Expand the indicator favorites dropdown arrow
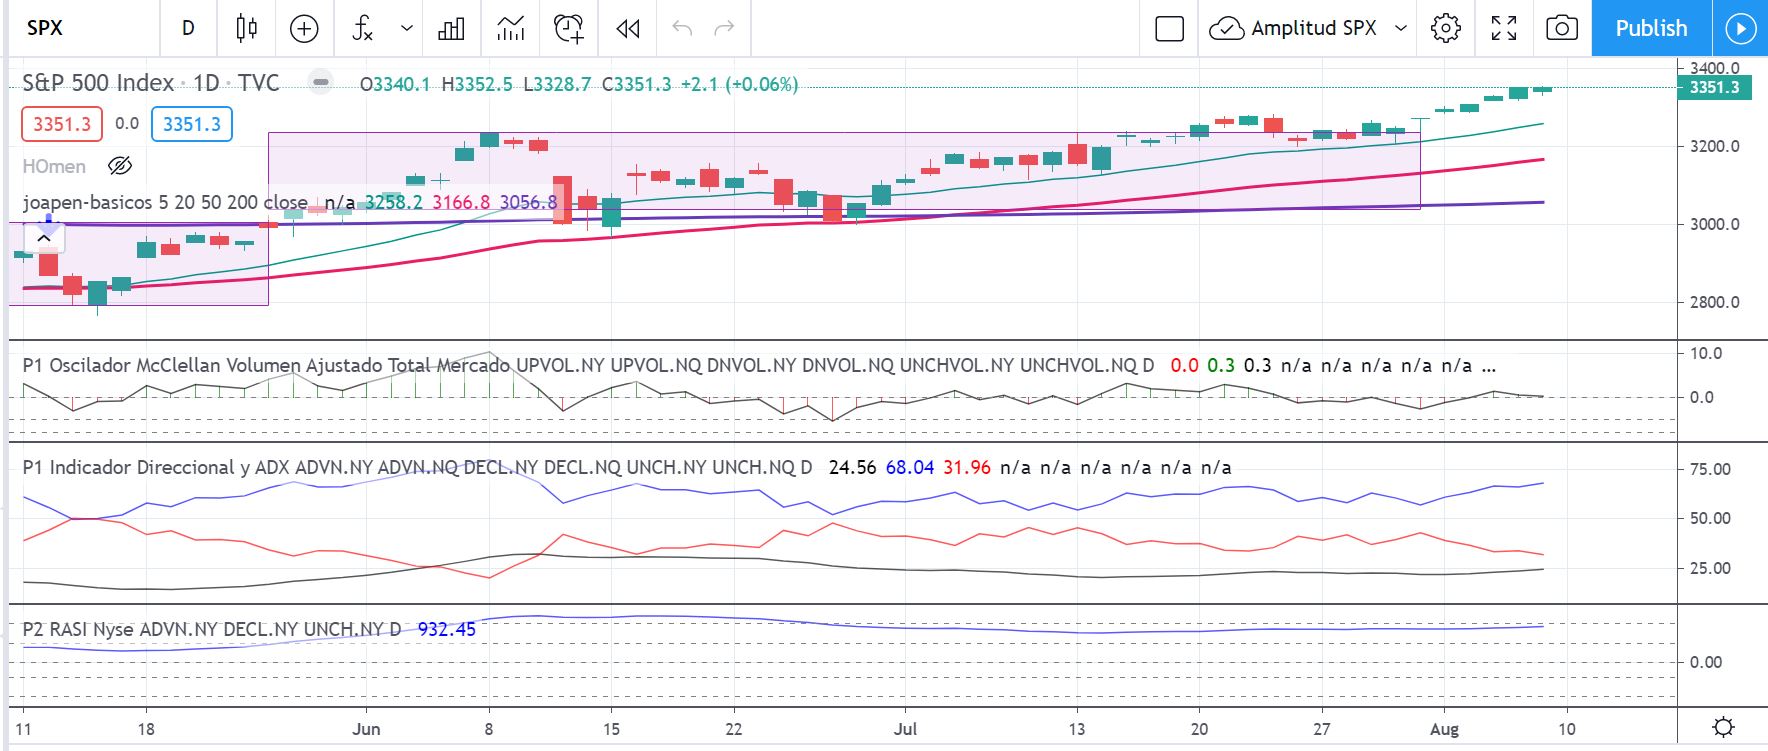This screenshot has height=751, width=1768. (407, 29)
